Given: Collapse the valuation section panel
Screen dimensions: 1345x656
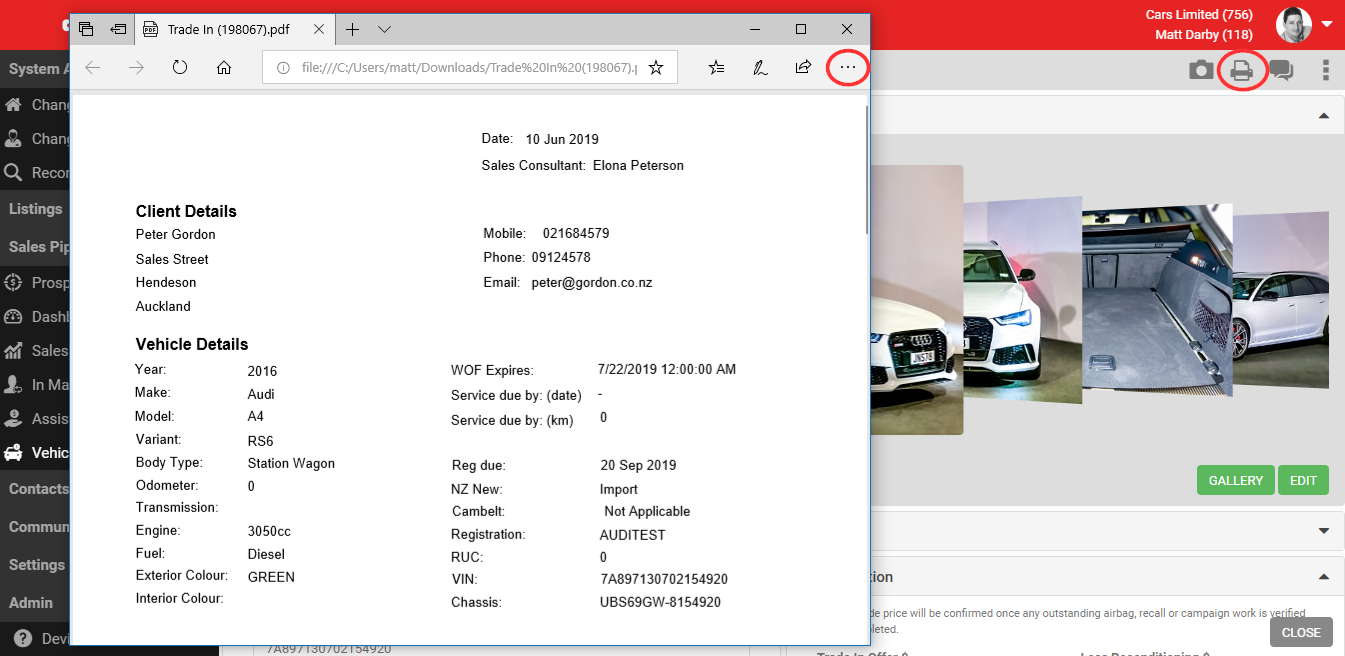Looking at the screenshot, I should click(x=1324, y=577).
